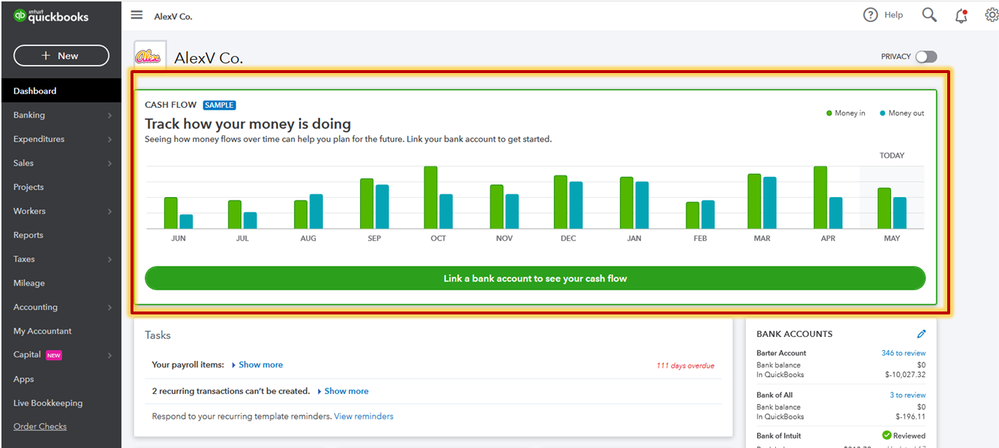
Task: Click the Money out legend dot
Action: pos(882,113)
